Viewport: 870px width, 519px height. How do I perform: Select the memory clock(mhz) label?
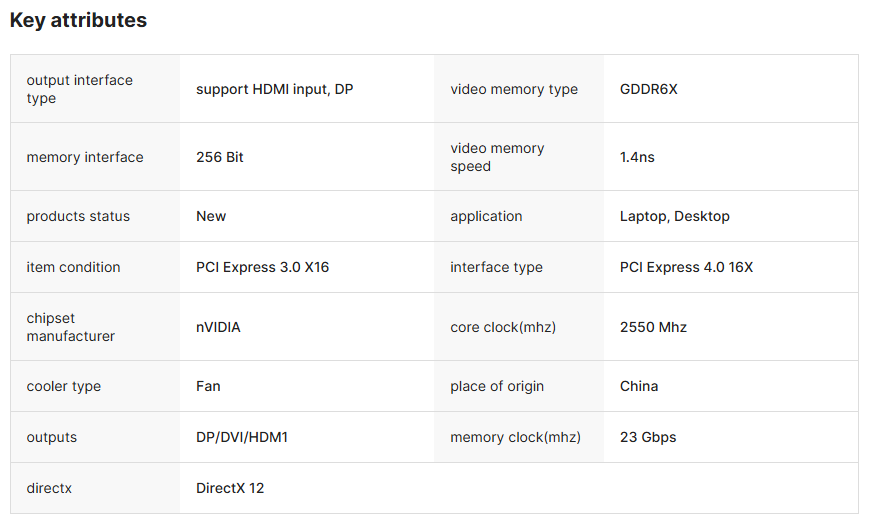(515, 437)
